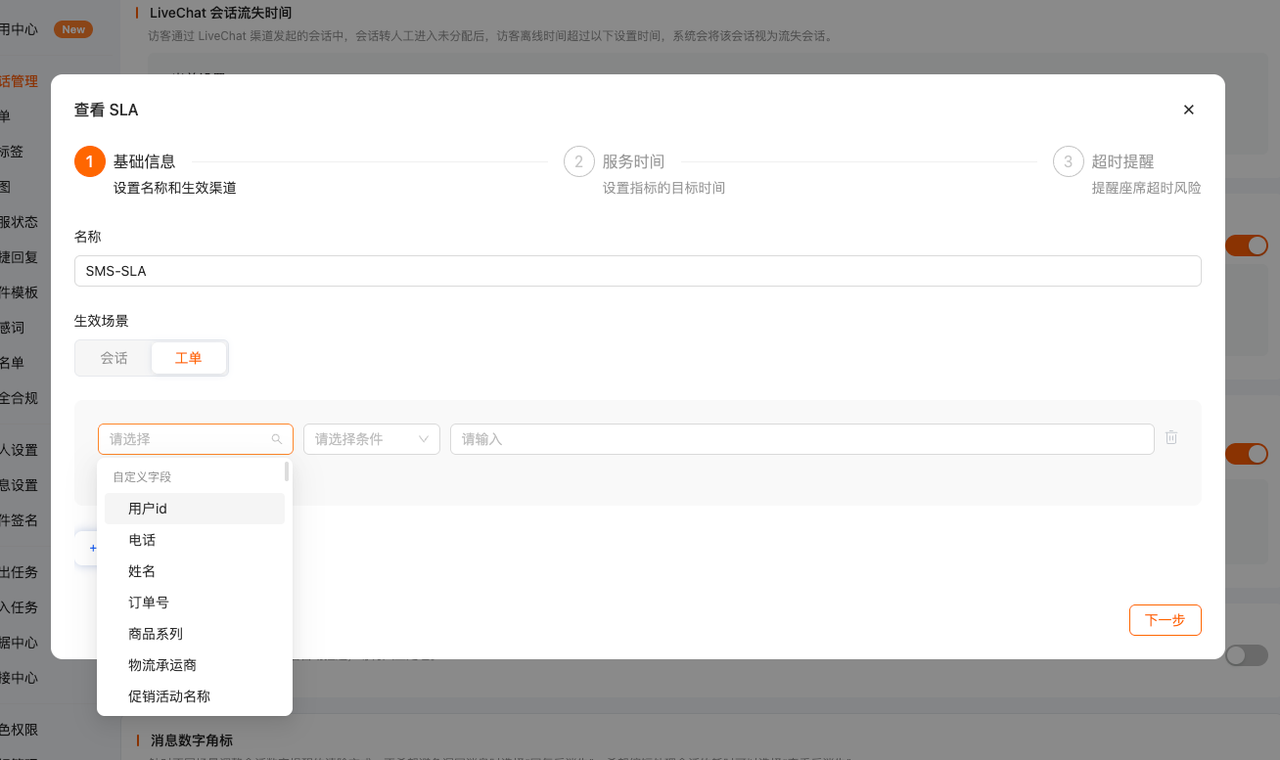Select the 工单 scene tab

tap(188, 358)
